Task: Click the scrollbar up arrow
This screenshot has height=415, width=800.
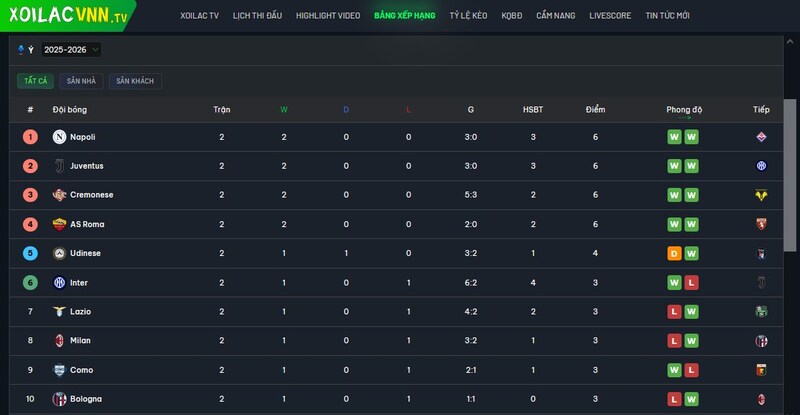Action: point(790,42)
